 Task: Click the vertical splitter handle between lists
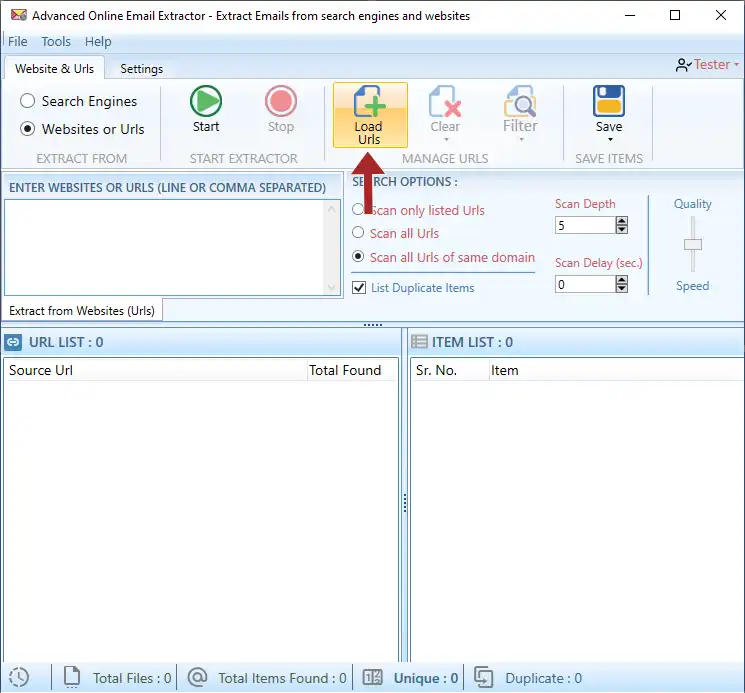pyautogui.click(x=405, y=503)
